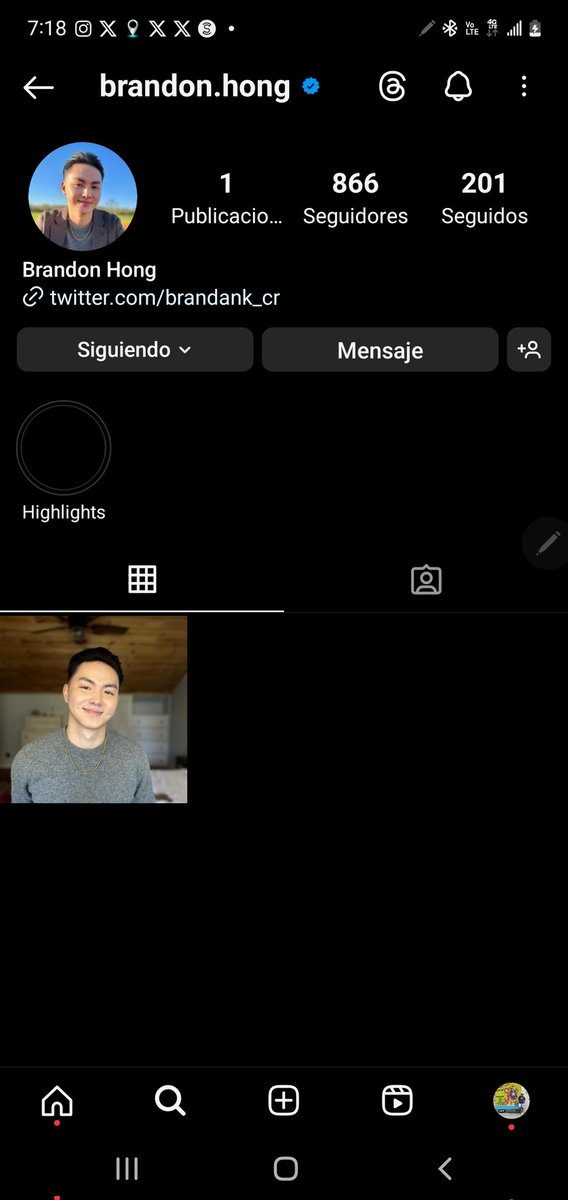Switch to the posts grid tab
This screenshot has width=568, height=1200.
pos(142,580)
